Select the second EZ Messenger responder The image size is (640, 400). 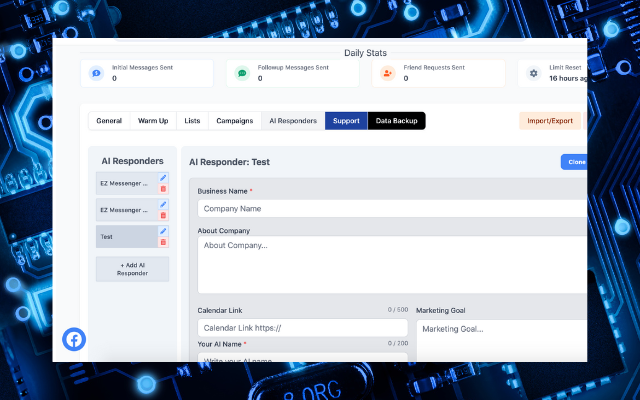127,210
